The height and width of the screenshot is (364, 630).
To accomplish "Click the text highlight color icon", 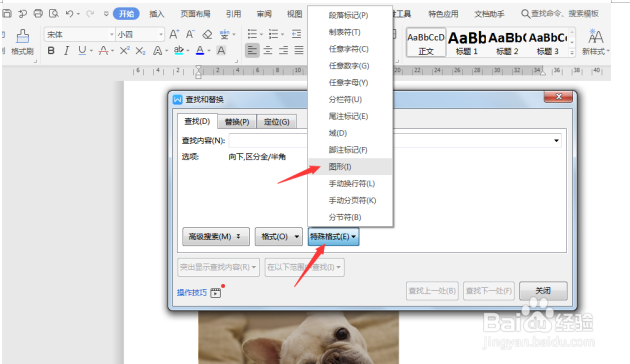I will click(179, 51).
